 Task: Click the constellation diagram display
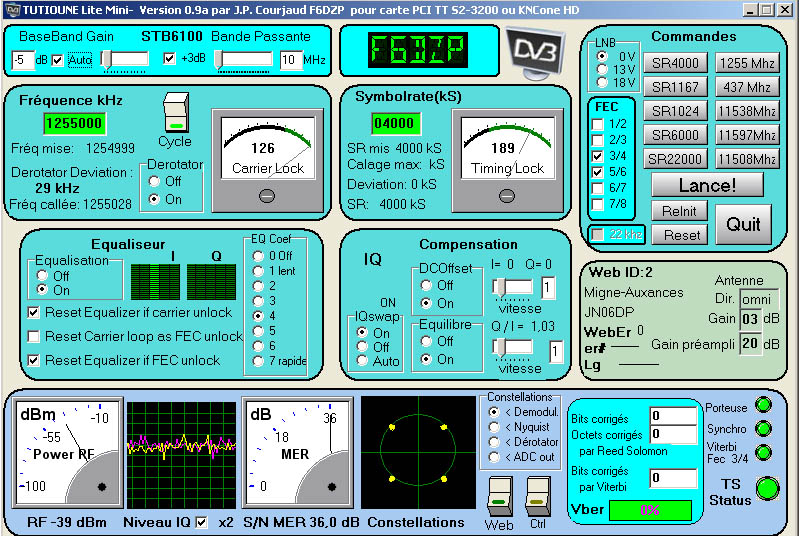point(418,453)
